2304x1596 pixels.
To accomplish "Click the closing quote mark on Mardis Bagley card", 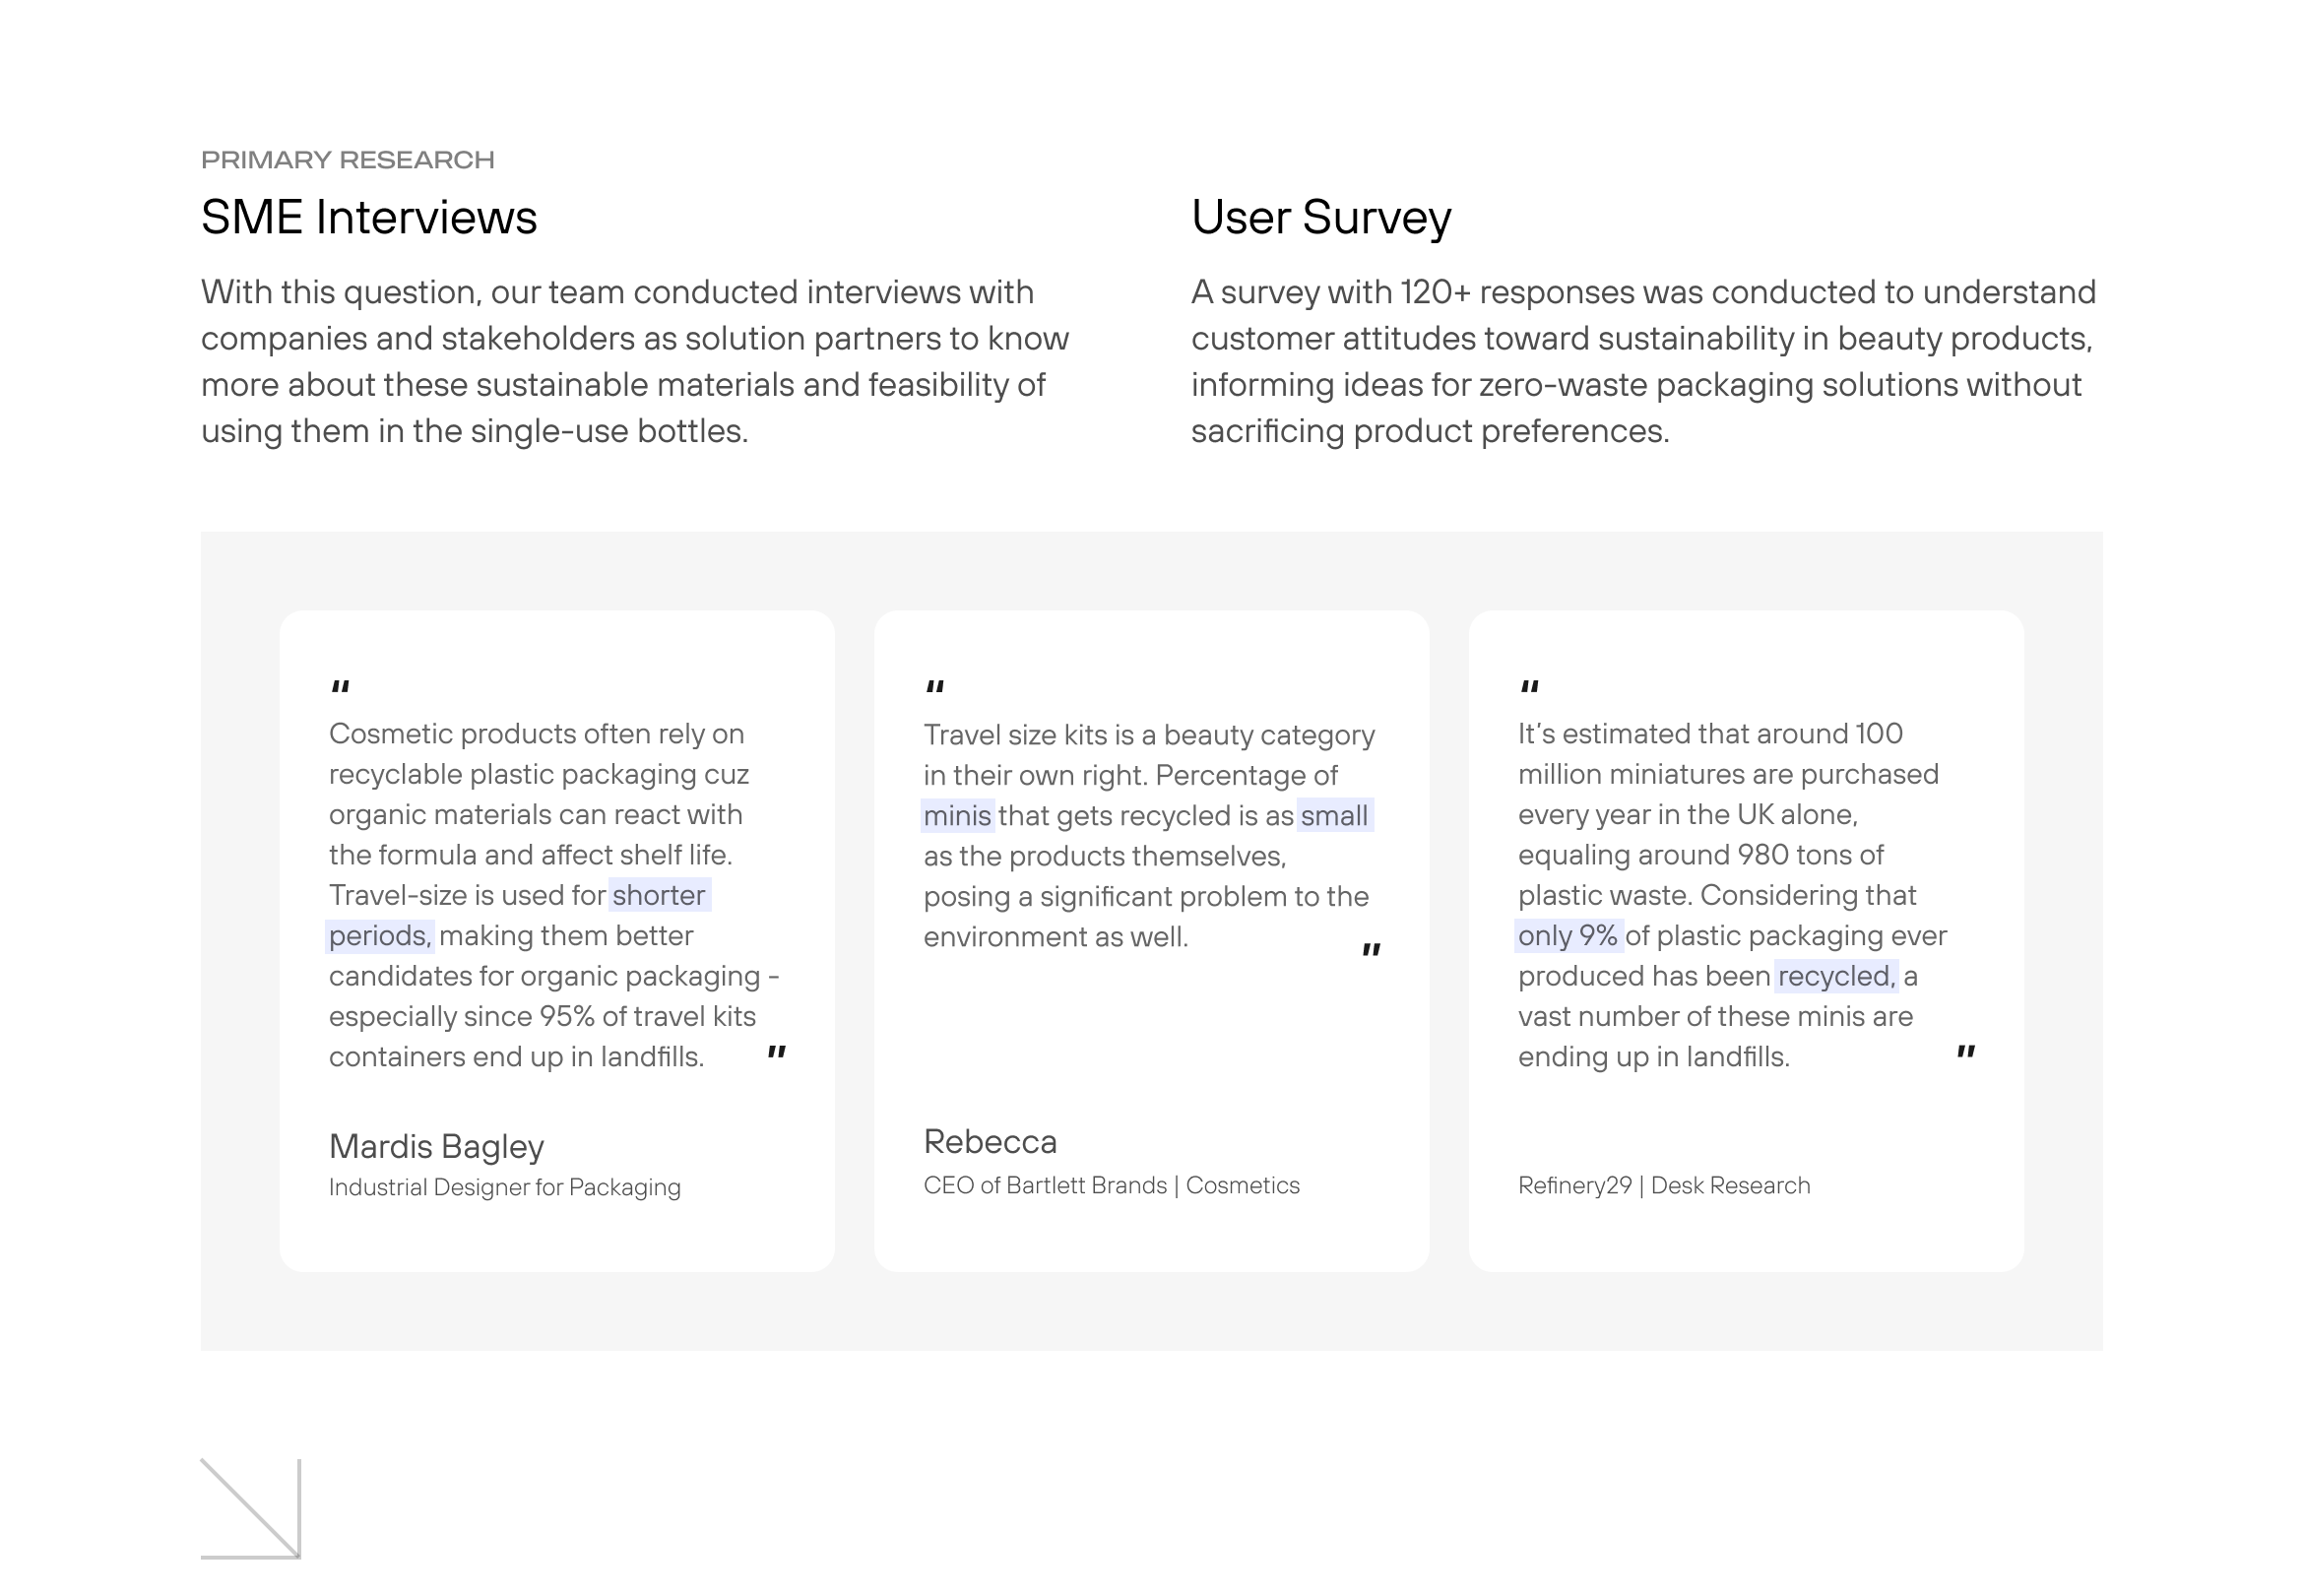I will [x=777, y=1053].
